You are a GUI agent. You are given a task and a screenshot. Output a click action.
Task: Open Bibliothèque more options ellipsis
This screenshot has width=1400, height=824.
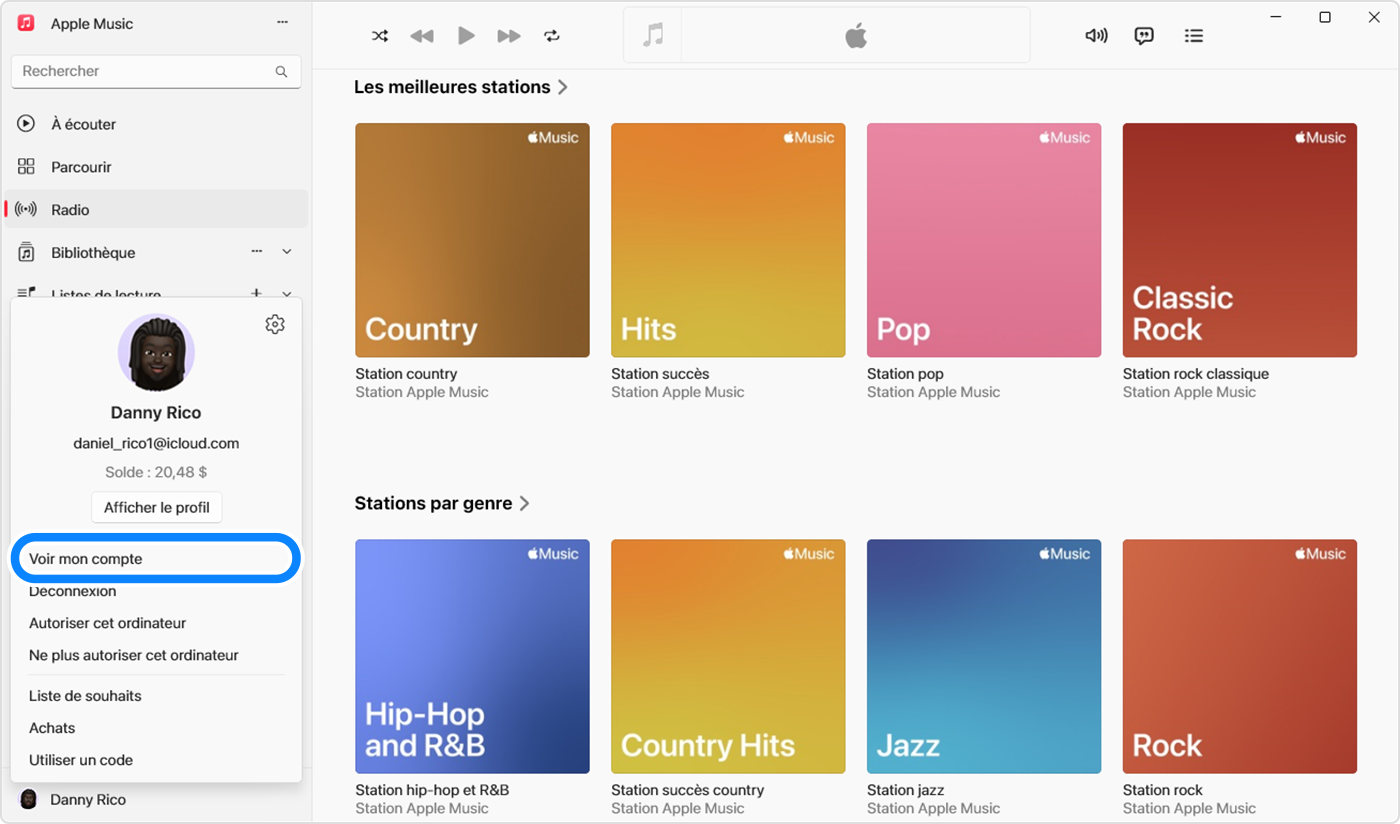(257, 252)
